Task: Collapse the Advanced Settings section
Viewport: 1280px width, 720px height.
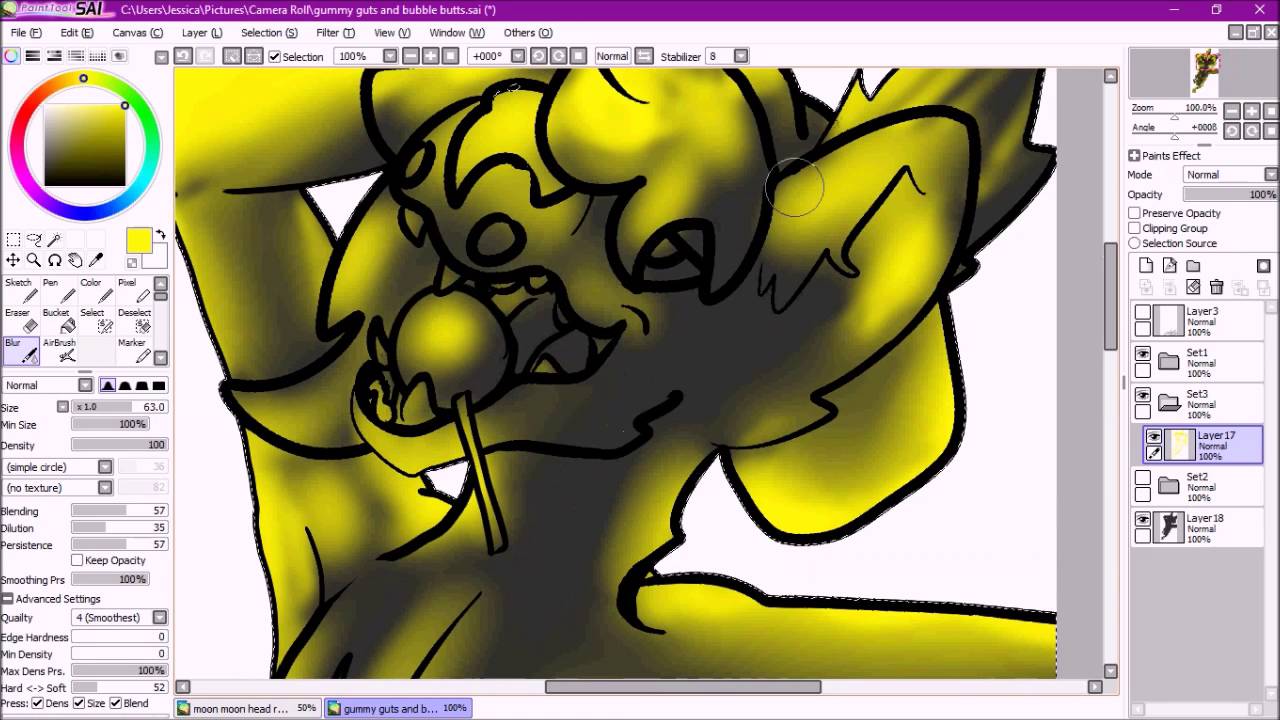Action: tap(8, 598)
